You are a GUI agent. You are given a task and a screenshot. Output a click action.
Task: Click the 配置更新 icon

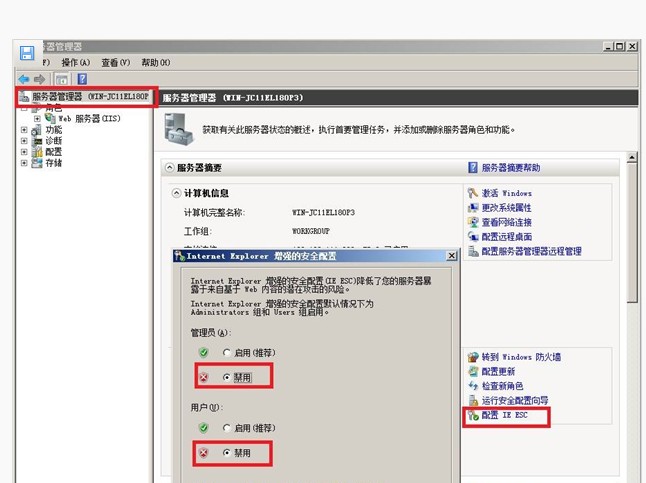(x=473, y=371)
